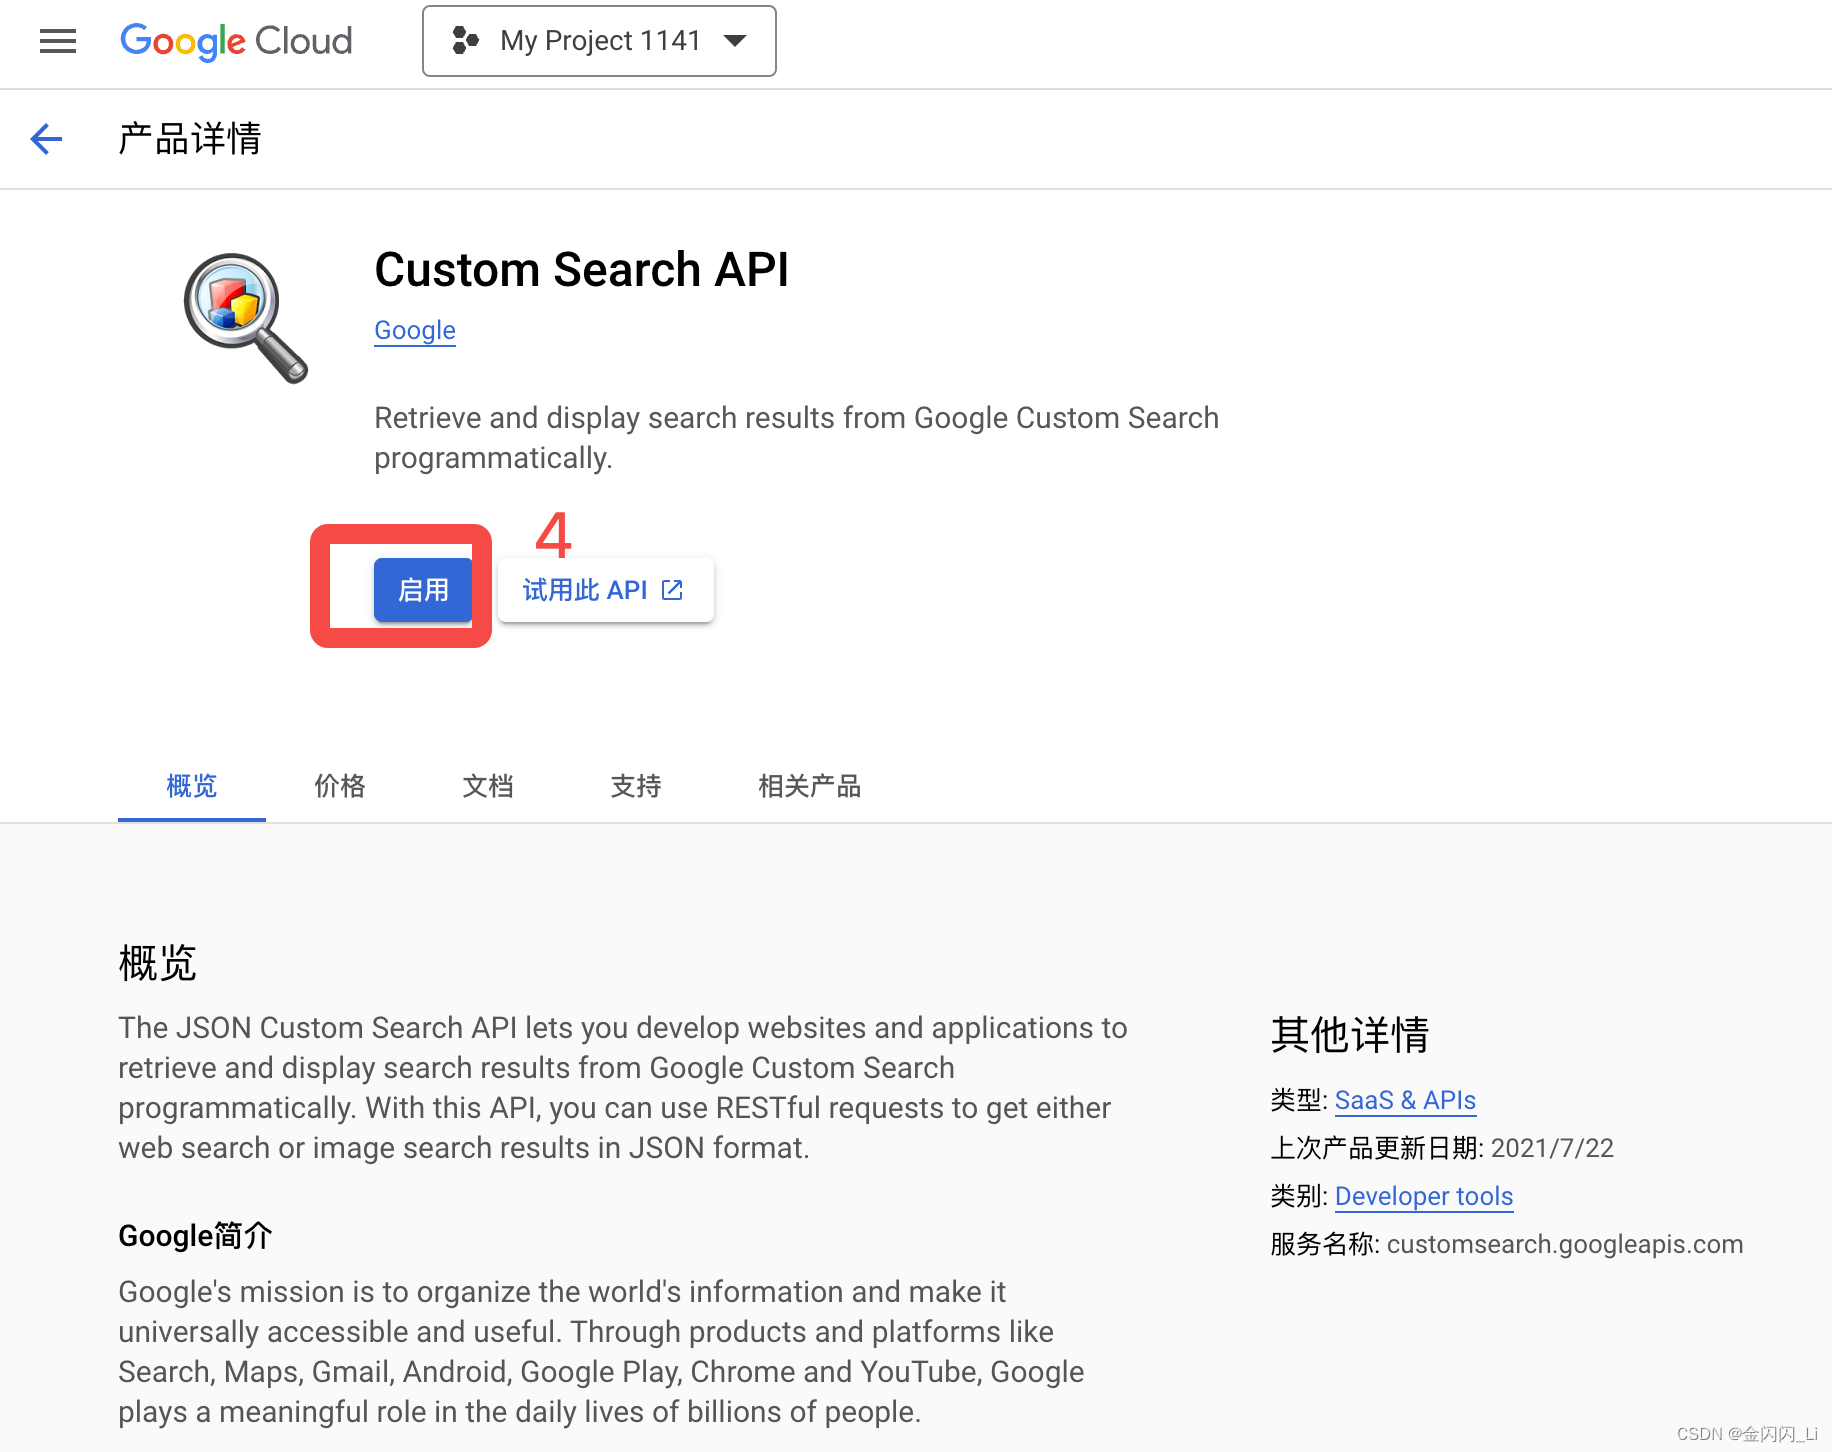Click the external link icon on 试用此 API
The width and height of the screenshot is (1832, 1452).
tap(673, 590)
